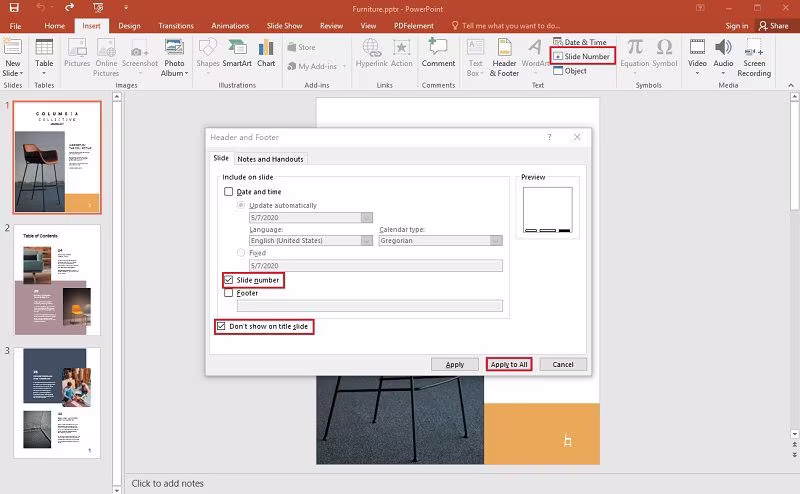800x494 pixels.
Task: Click the New Slide icon
Action: [13, 47]
